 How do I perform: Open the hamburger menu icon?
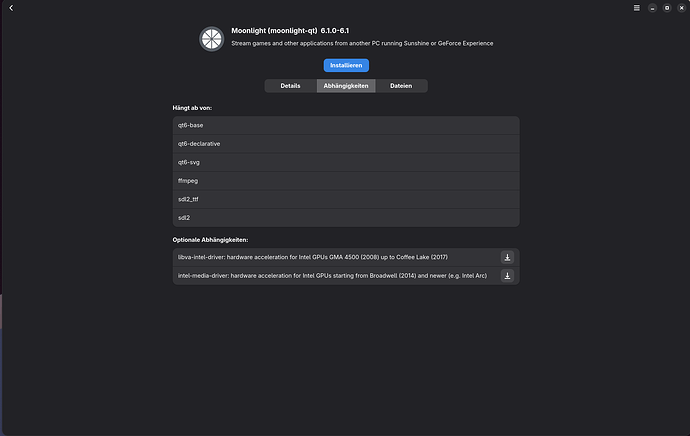636,8
